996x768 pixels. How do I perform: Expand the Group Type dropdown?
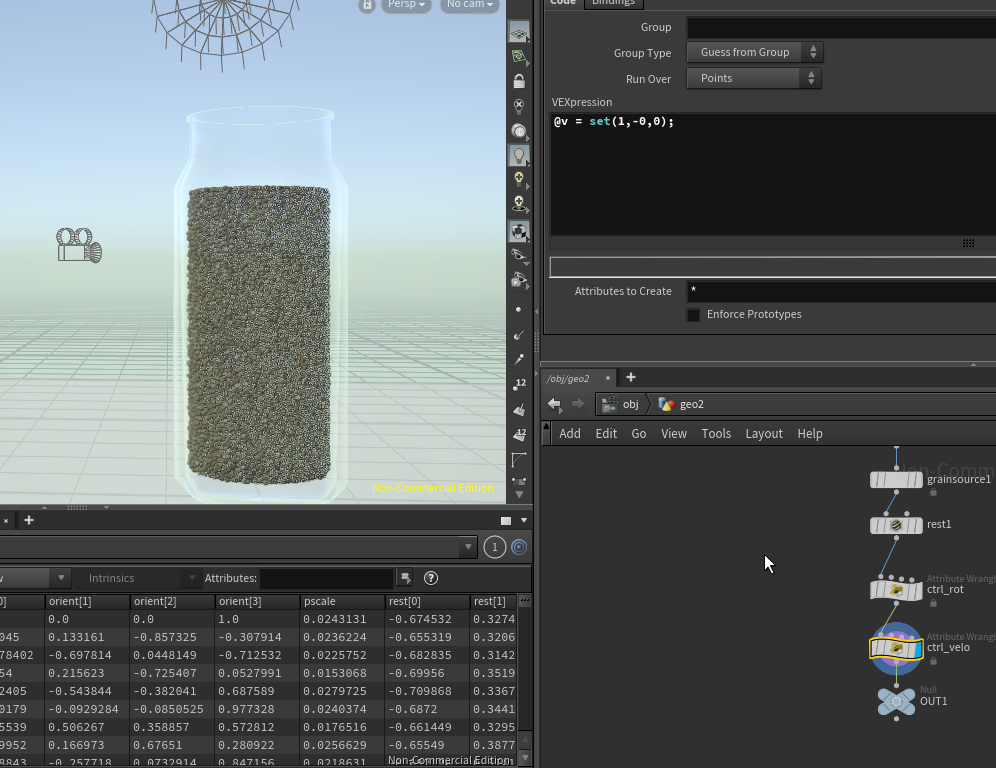click(753, 52)
